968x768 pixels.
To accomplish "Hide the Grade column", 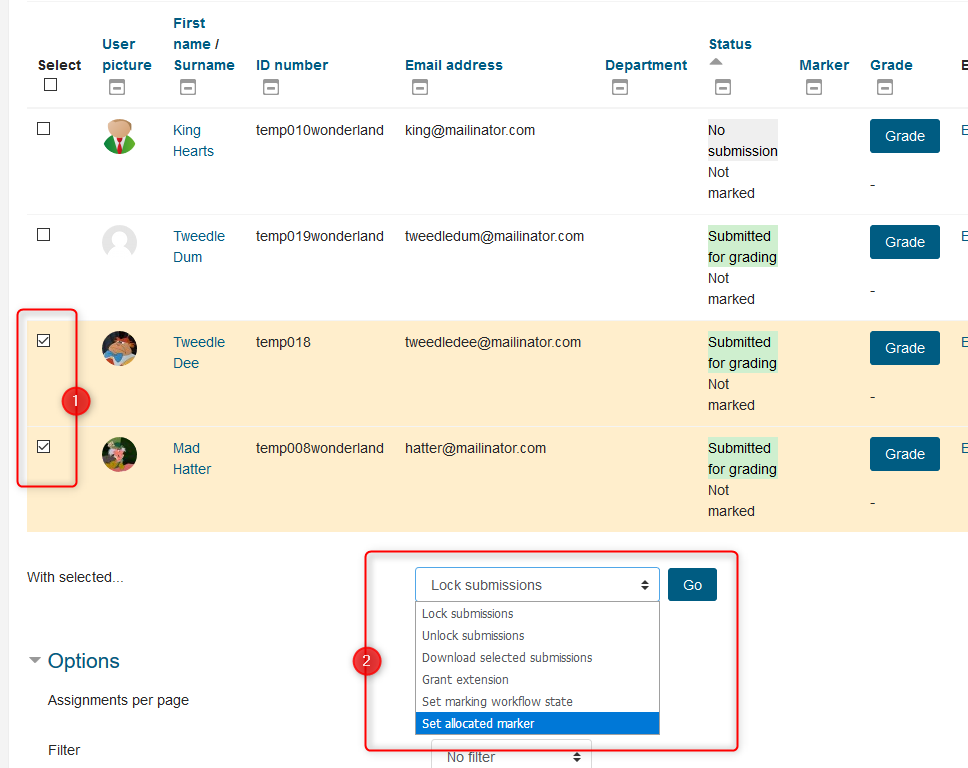I will tap(885, 88).
